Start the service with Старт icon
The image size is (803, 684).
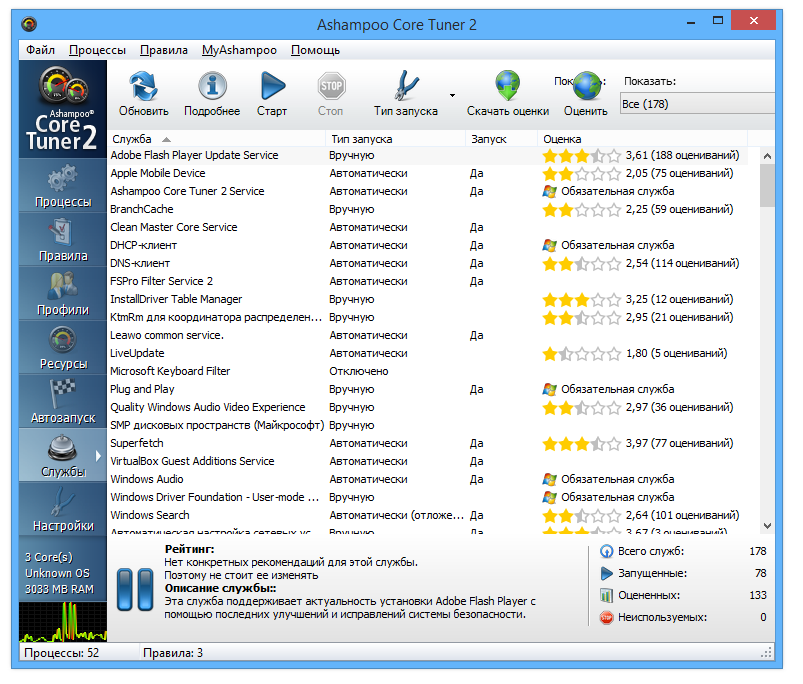(x=272, y=86)
